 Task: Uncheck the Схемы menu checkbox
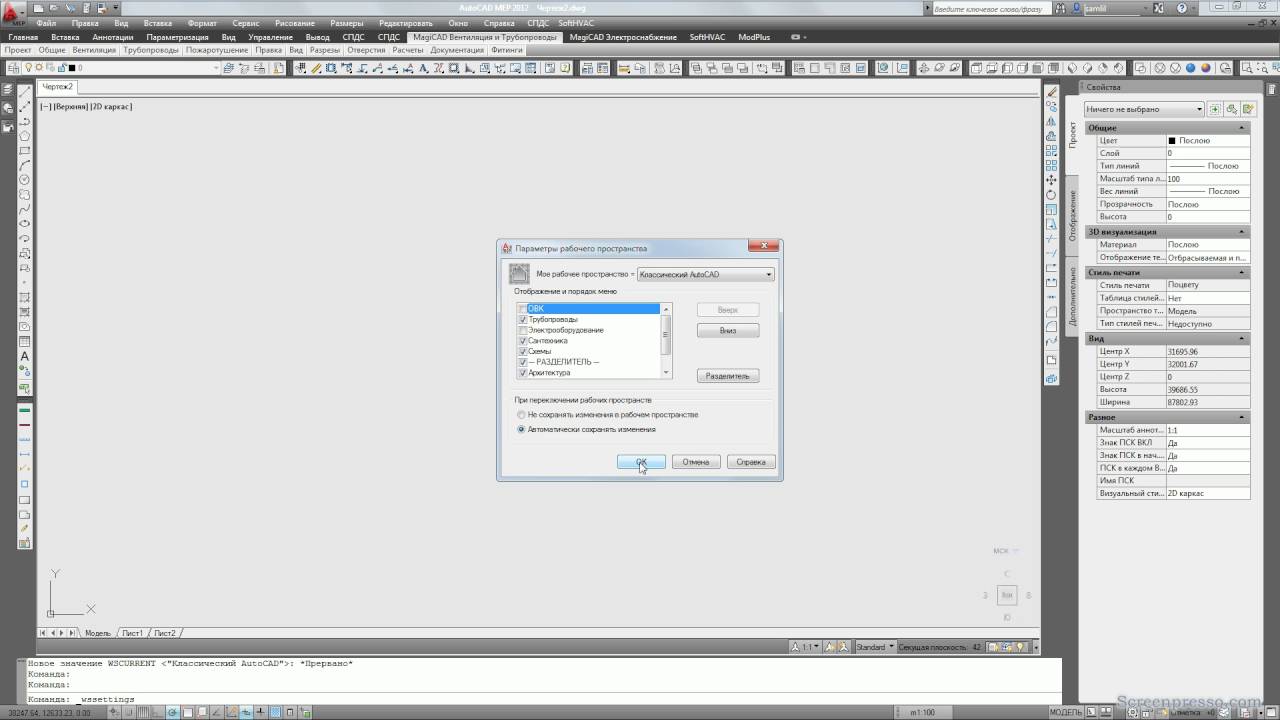pos(522,351)
